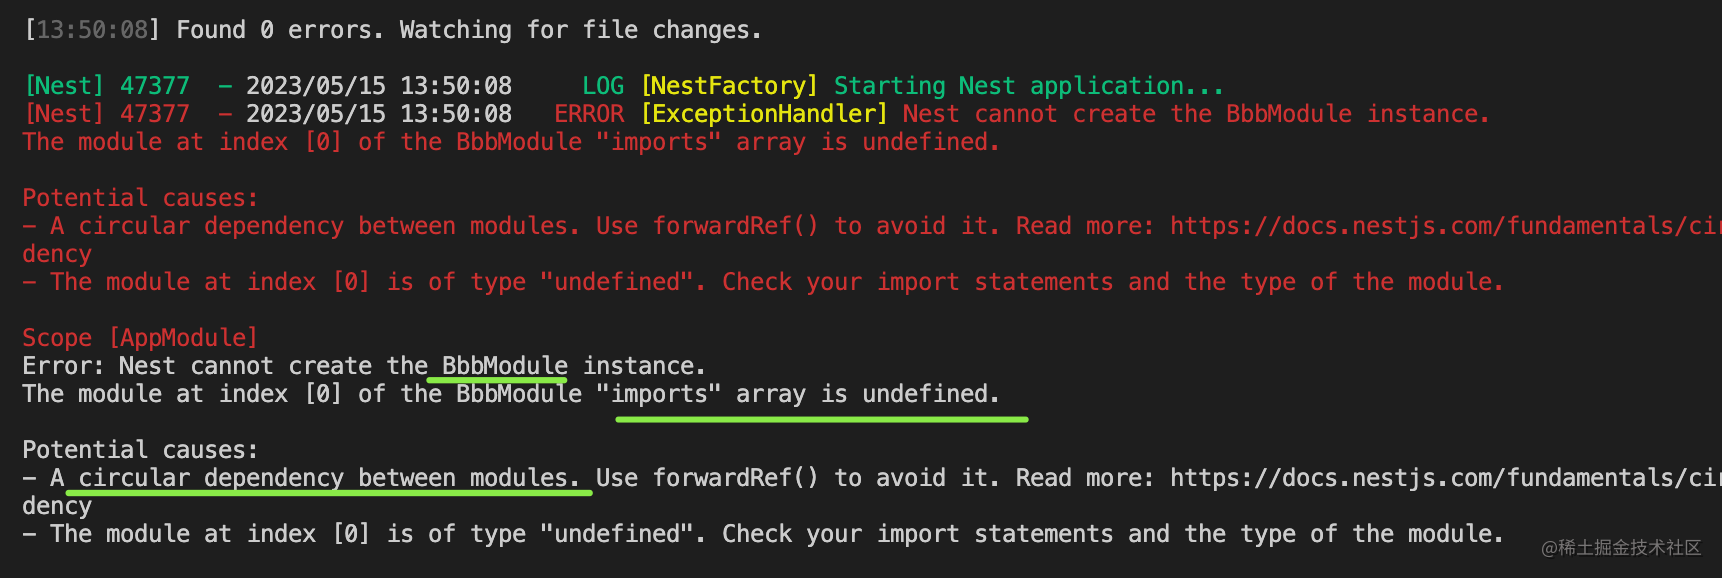Click the gray 13:50:08 timestamp at top

tap(92, 30)
